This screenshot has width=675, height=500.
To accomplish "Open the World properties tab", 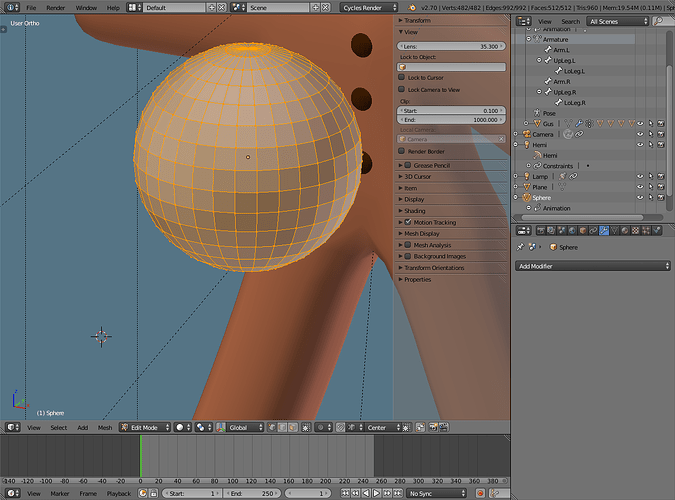I will point(572,230).
